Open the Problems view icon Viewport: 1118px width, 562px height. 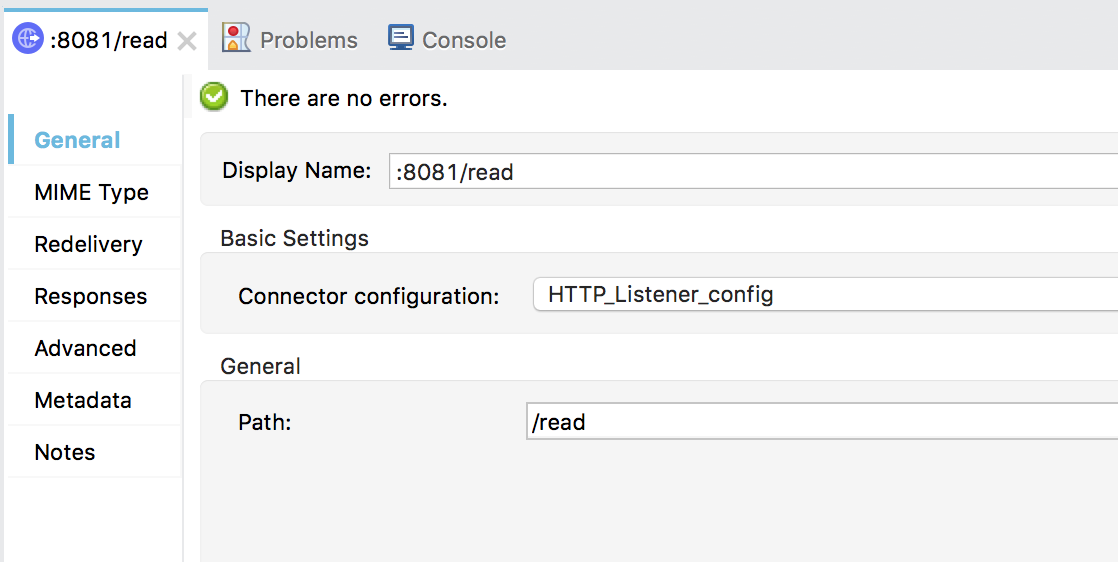236,39
